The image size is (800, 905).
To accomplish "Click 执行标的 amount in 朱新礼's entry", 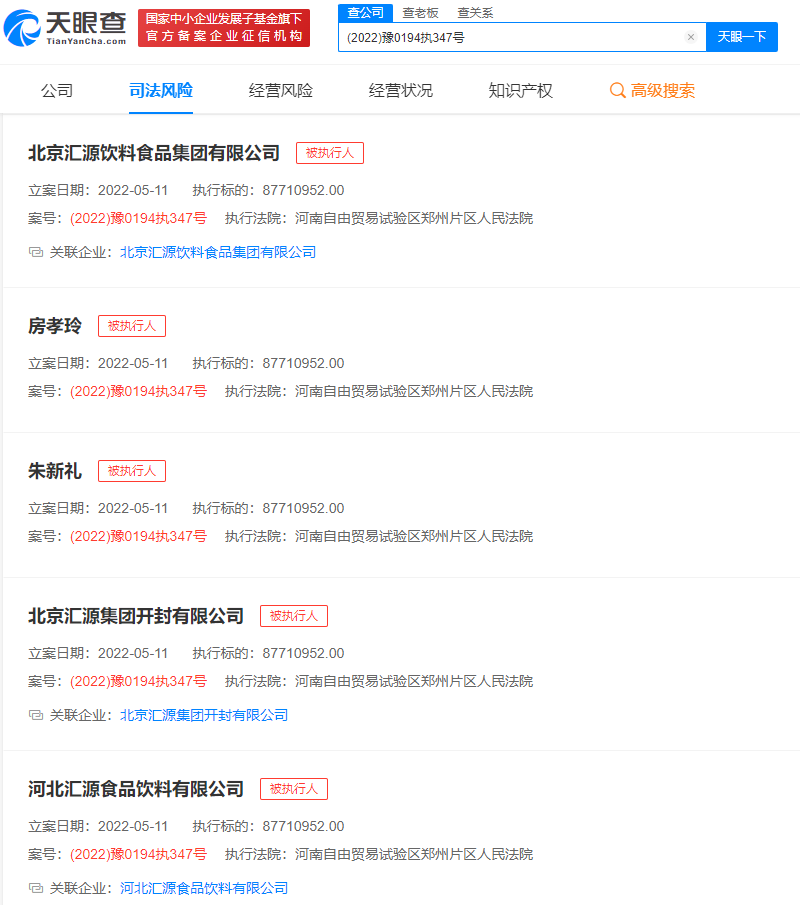I will (x=304, y=508).
